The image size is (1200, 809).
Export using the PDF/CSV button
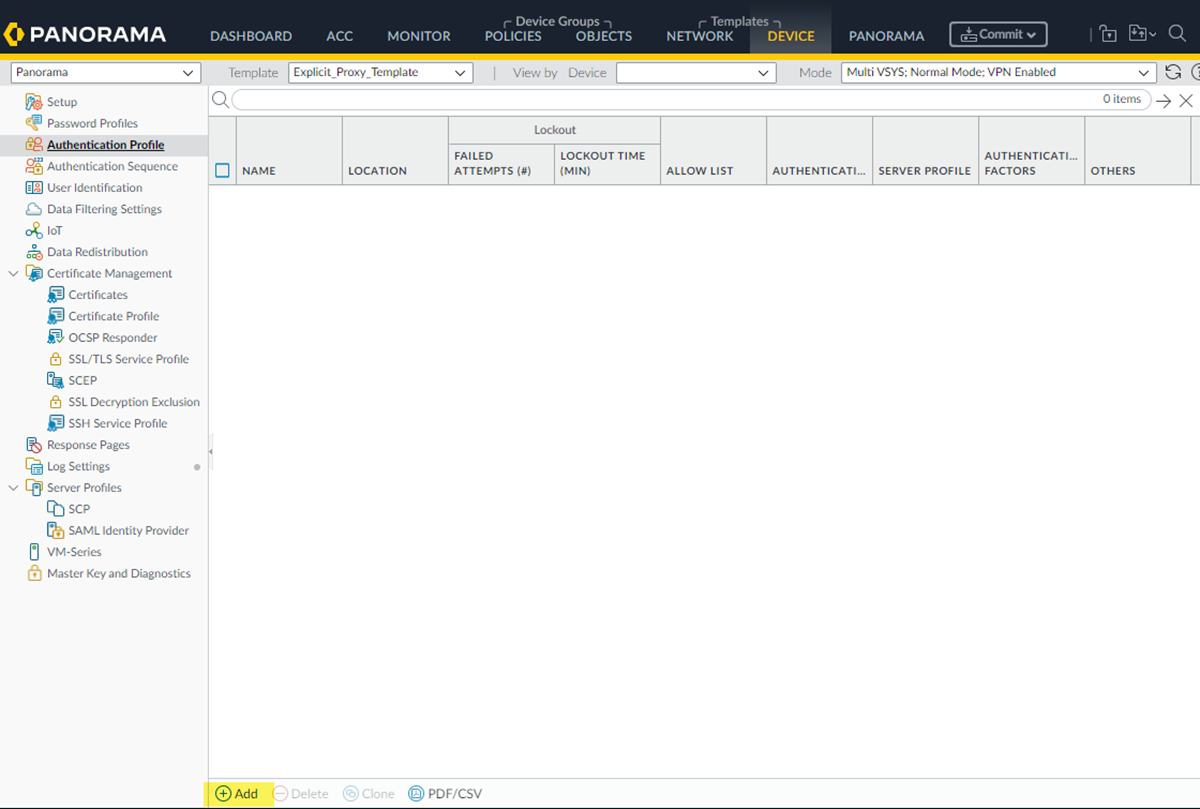tap(445, 794)
